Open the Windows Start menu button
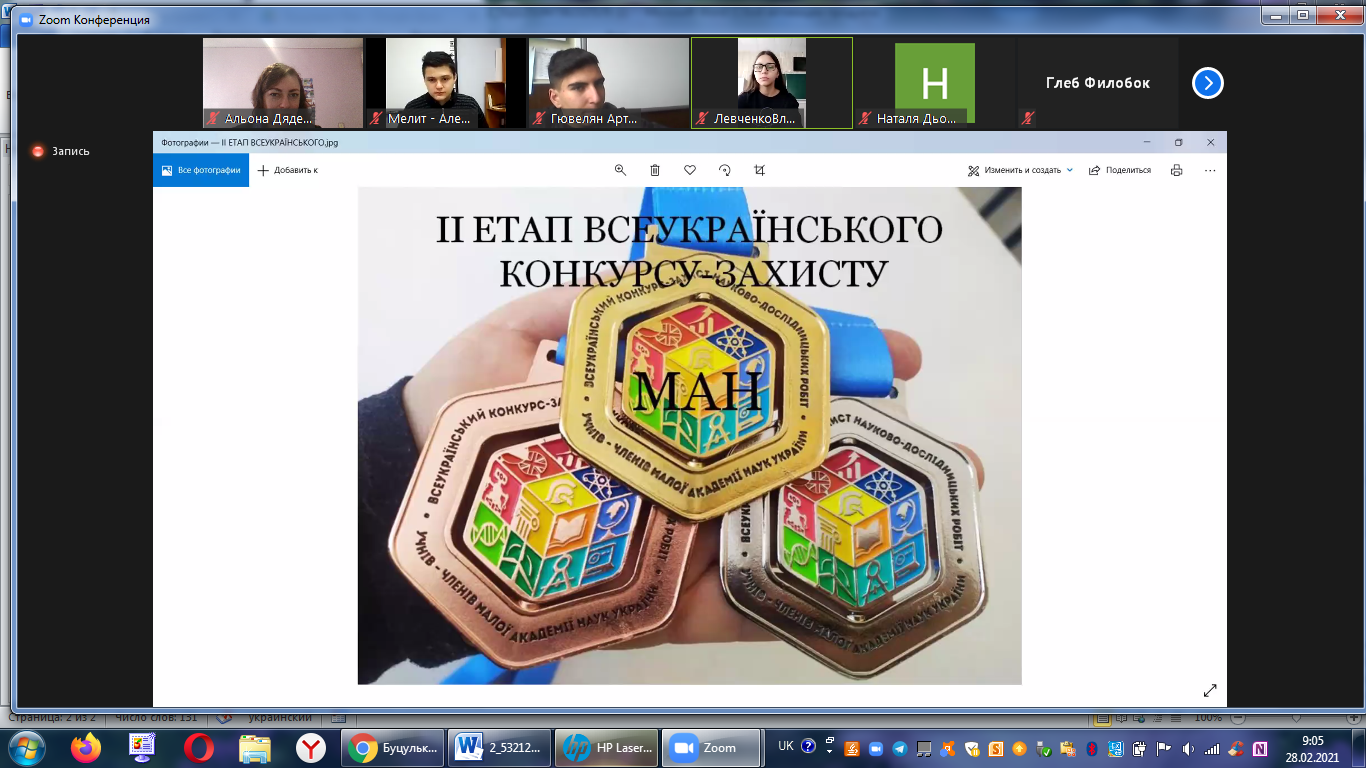Viewport: 1366px width, 768px height. [26, 747]
